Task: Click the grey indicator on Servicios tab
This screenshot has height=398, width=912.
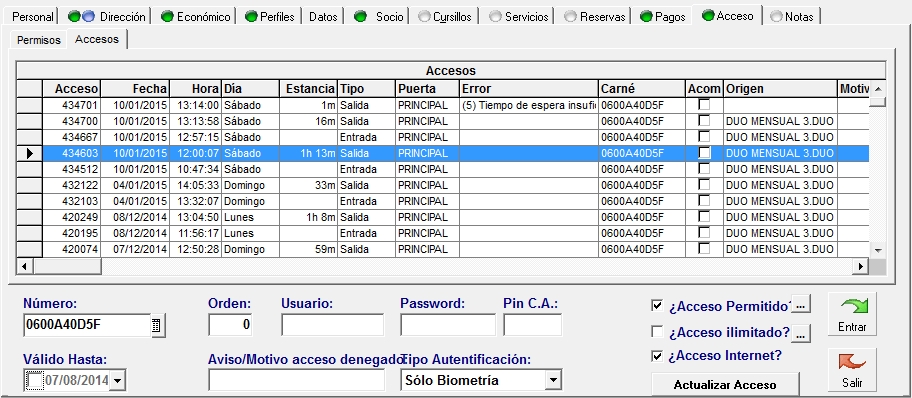Action: point(496,17)
